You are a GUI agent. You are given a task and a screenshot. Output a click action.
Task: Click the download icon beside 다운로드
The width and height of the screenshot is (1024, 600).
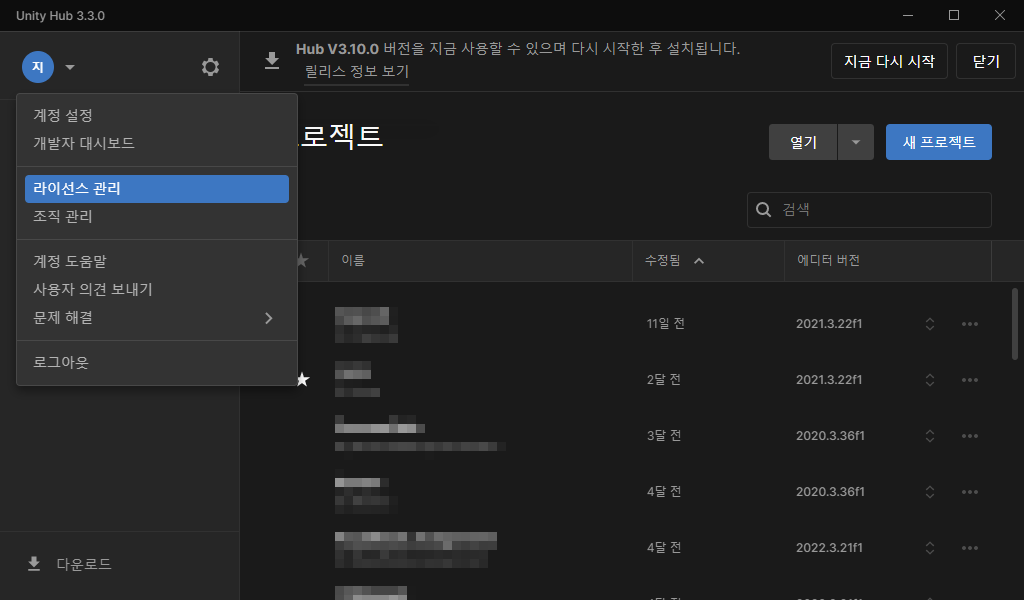[34, 563]
